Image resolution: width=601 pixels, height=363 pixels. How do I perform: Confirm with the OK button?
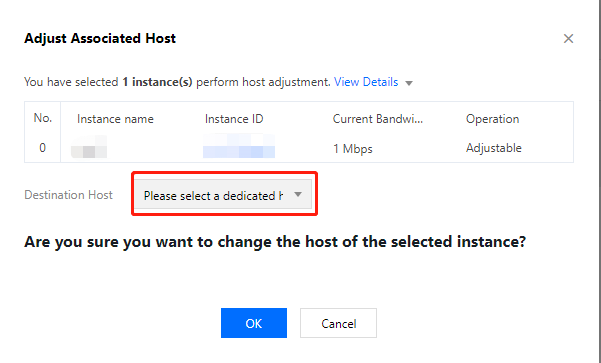tap(254, 323)
